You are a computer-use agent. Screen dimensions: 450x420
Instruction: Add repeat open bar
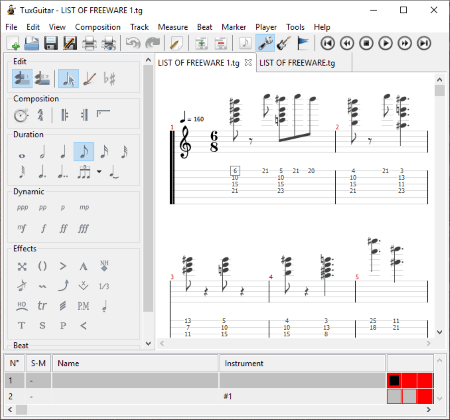pos(65,115)
